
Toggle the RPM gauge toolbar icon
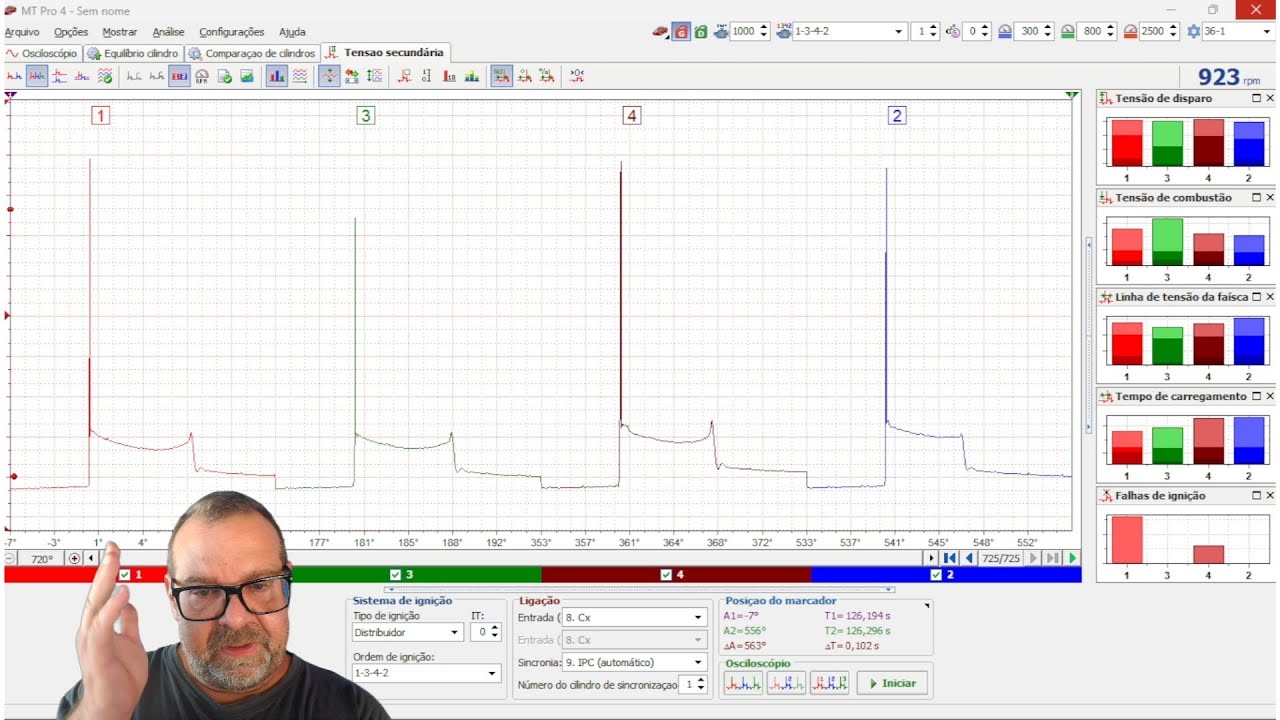coord(202,75)
